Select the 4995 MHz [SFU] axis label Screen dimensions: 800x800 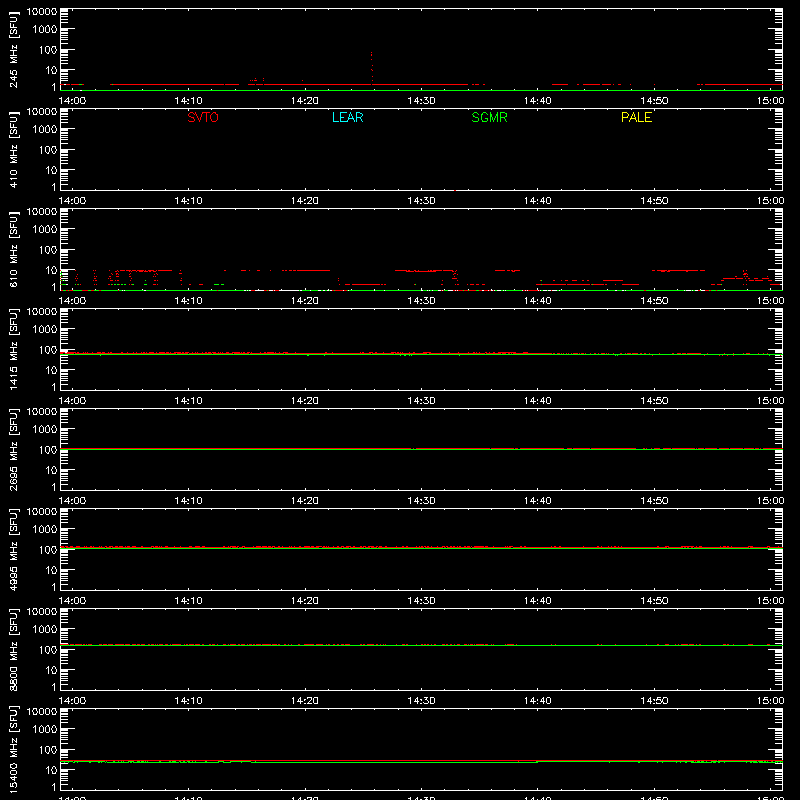pos(13,549)
